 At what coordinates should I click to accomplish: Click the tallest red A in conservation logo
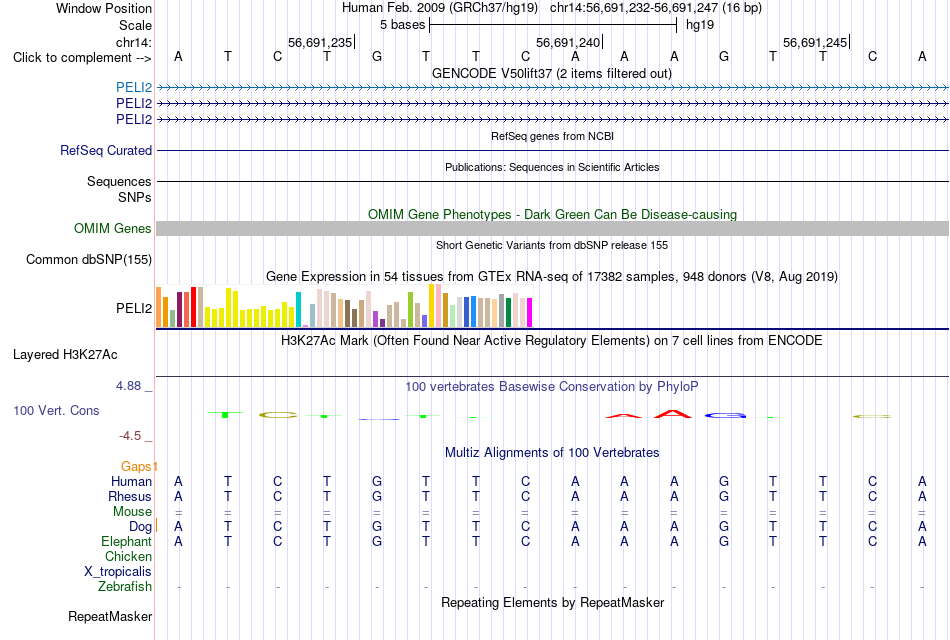tap(673, 414)
